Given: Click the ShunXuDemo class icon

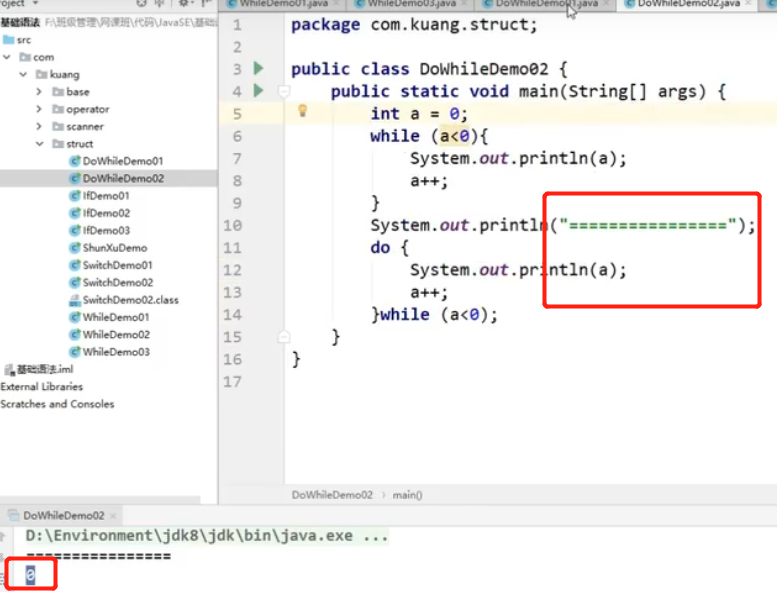Looking at the screenshot, I should click(75, 248).
